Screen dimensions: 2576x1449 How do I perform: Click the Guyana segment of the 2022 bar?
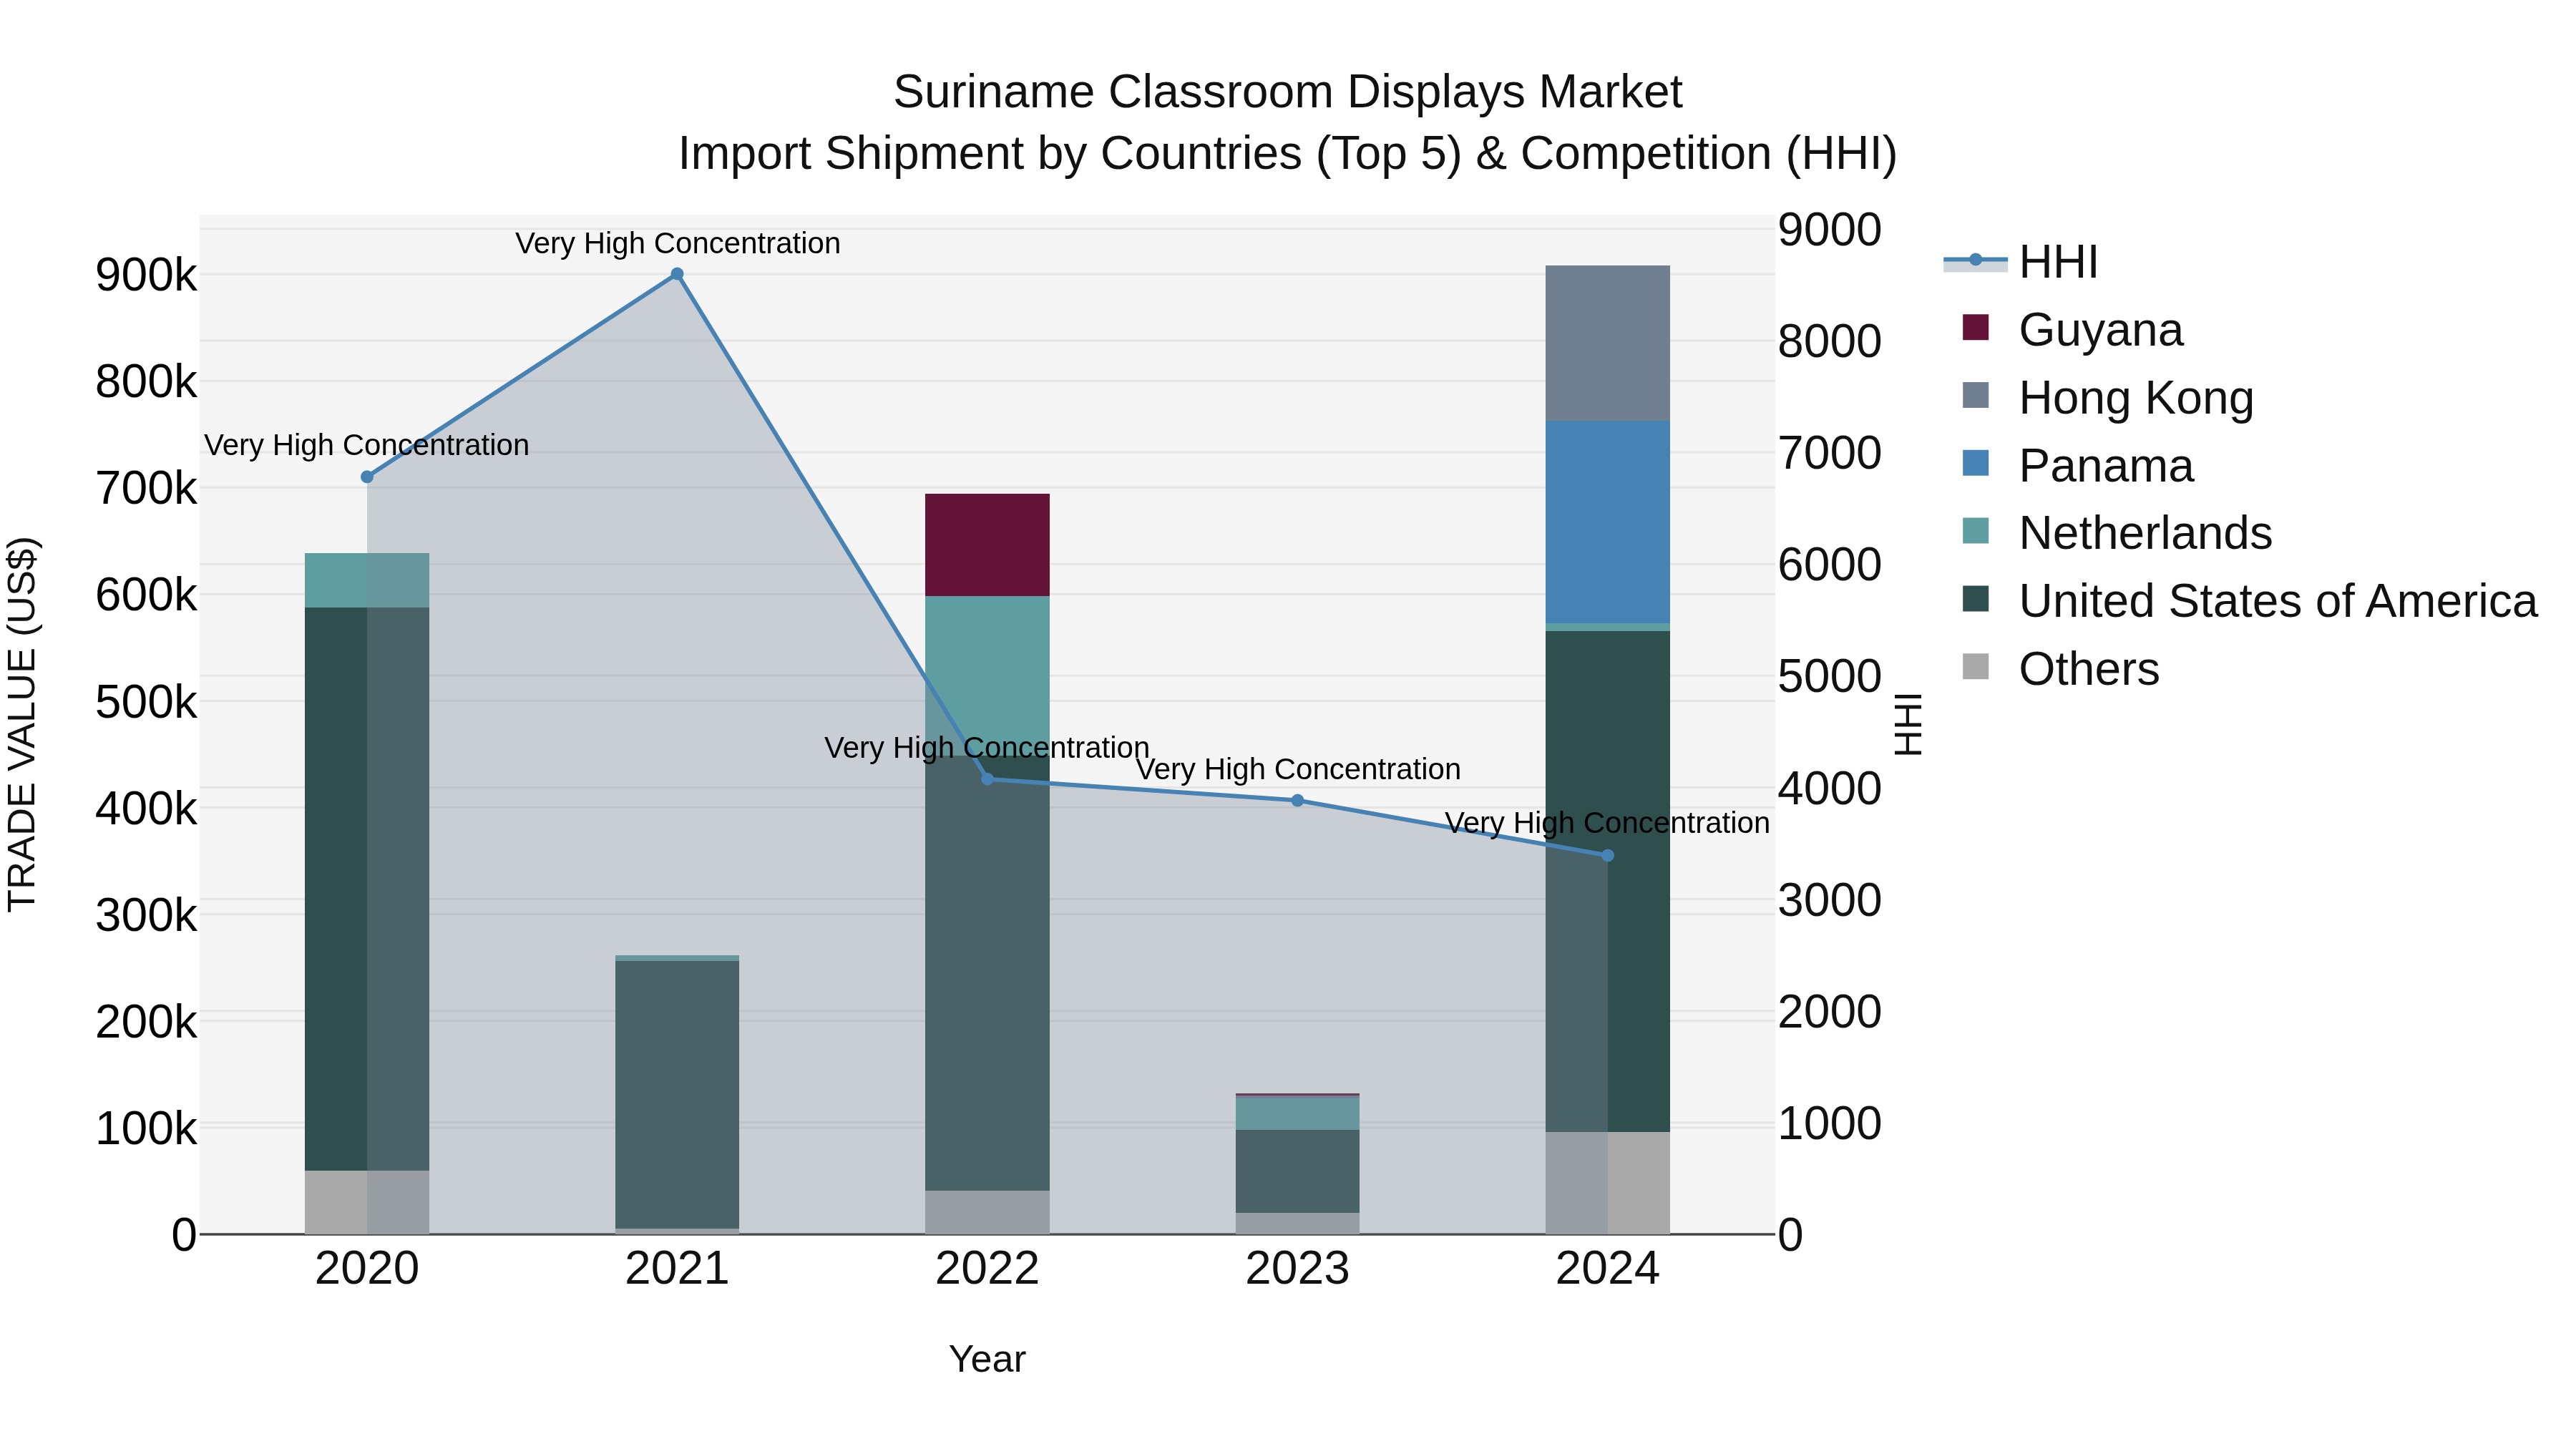point(987,545)
